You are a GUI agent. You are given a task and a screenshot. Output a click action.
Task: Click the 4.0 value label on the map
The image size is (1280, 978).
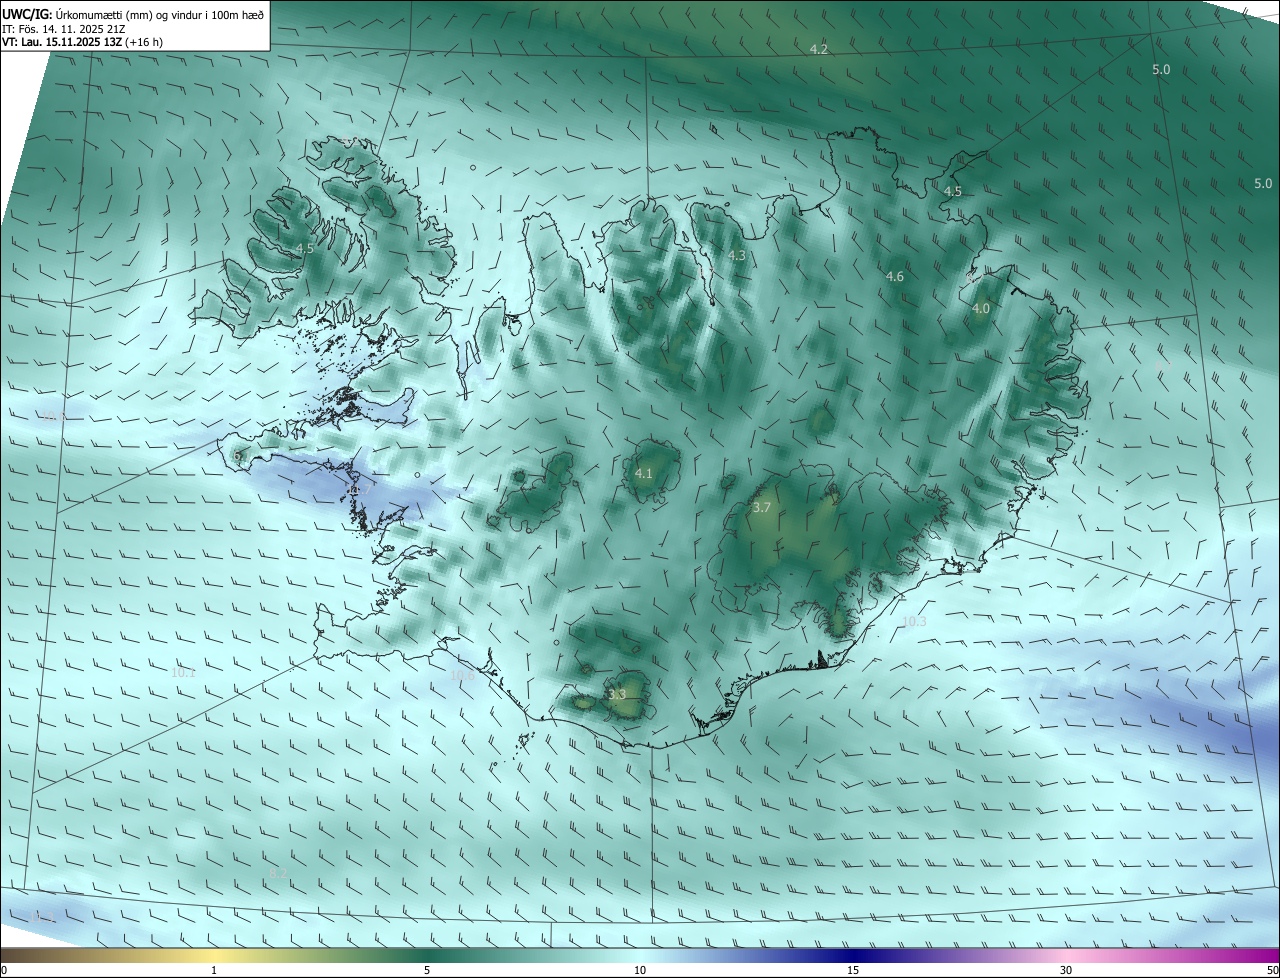click(x=981, y=309)
